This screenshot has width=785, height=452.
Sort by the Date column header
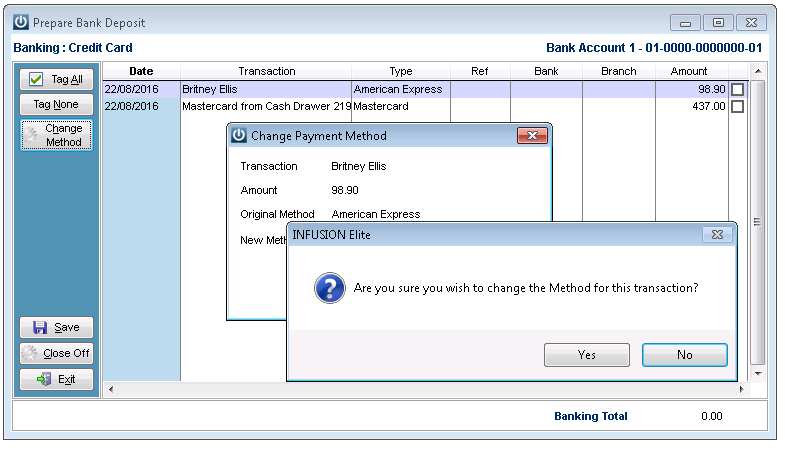click(x=141, y=71)
